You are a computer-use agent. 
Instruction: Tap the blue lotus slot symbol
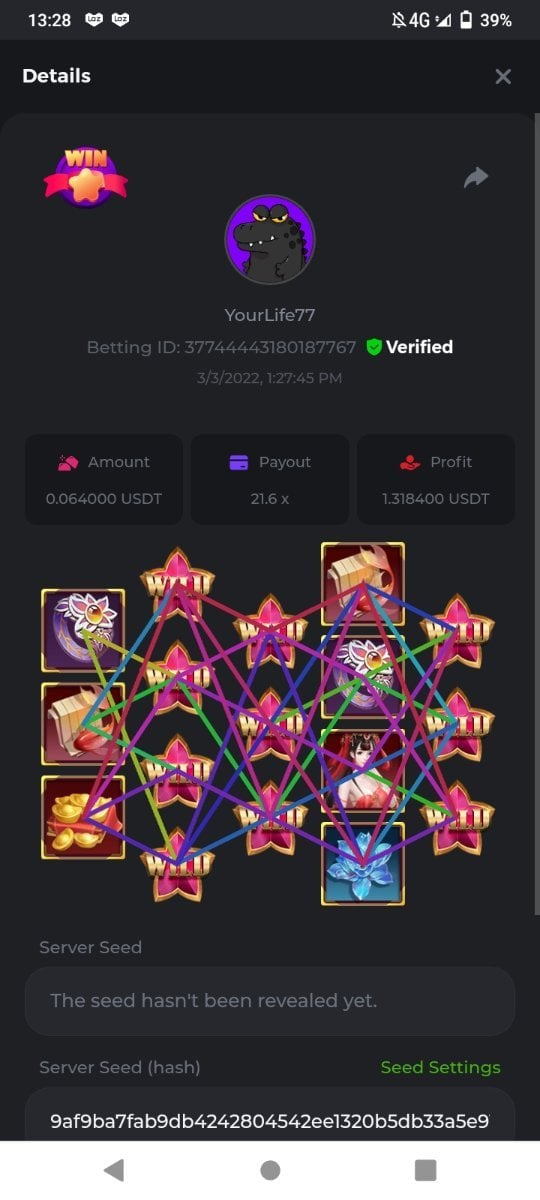click(363, 864)
